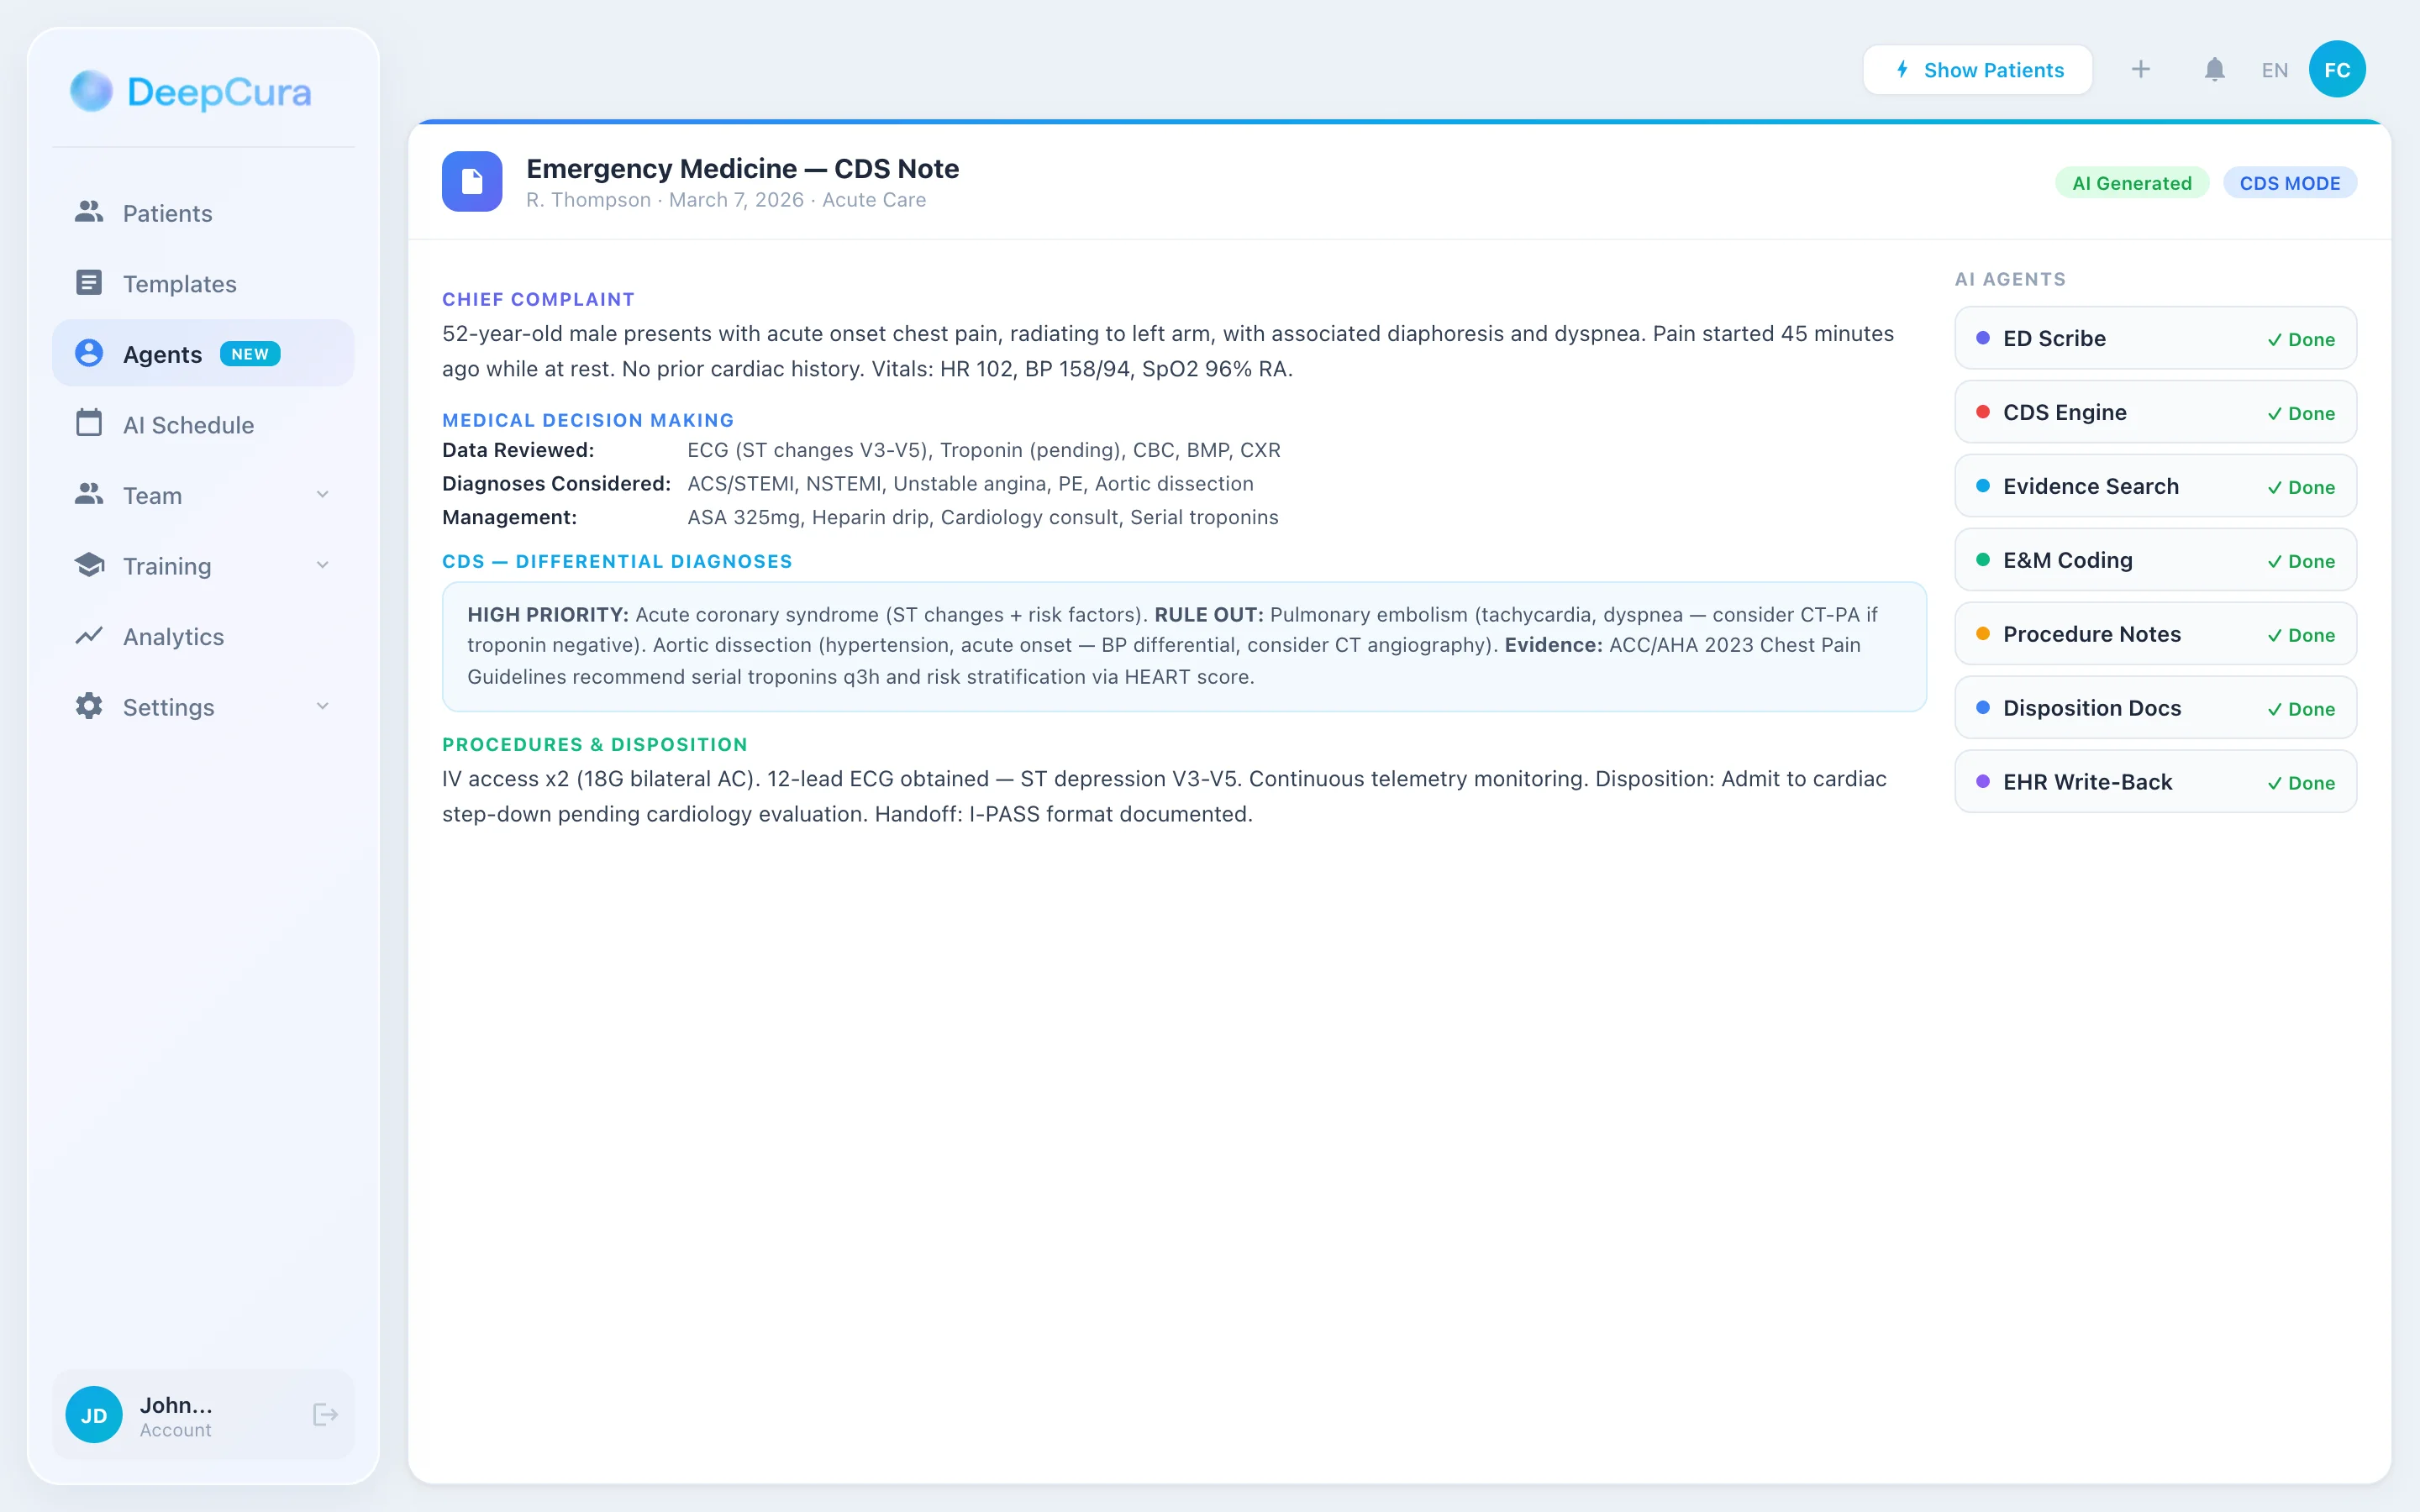Open the Patients section in sidebar
This screenshot has height=1512, width=2420.
166,212
